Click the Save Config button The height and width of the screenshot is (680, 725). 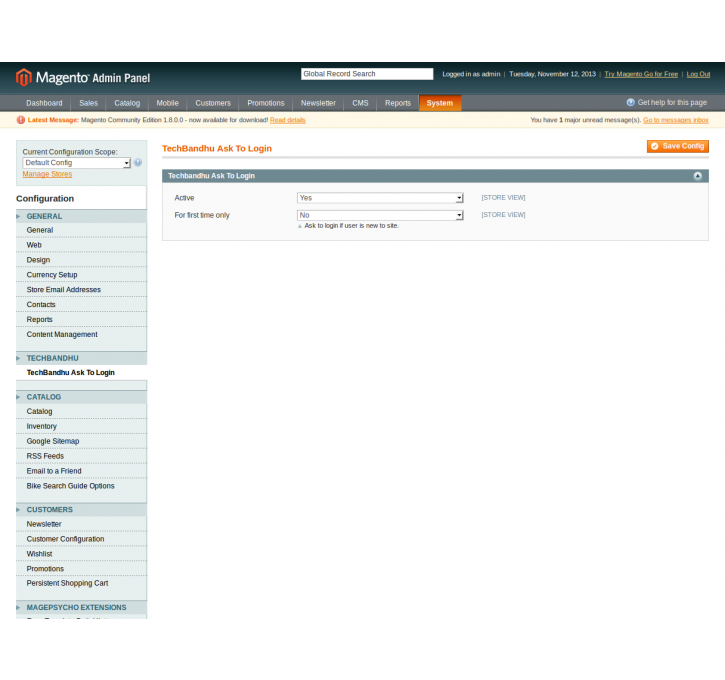(x=677, y=146)
